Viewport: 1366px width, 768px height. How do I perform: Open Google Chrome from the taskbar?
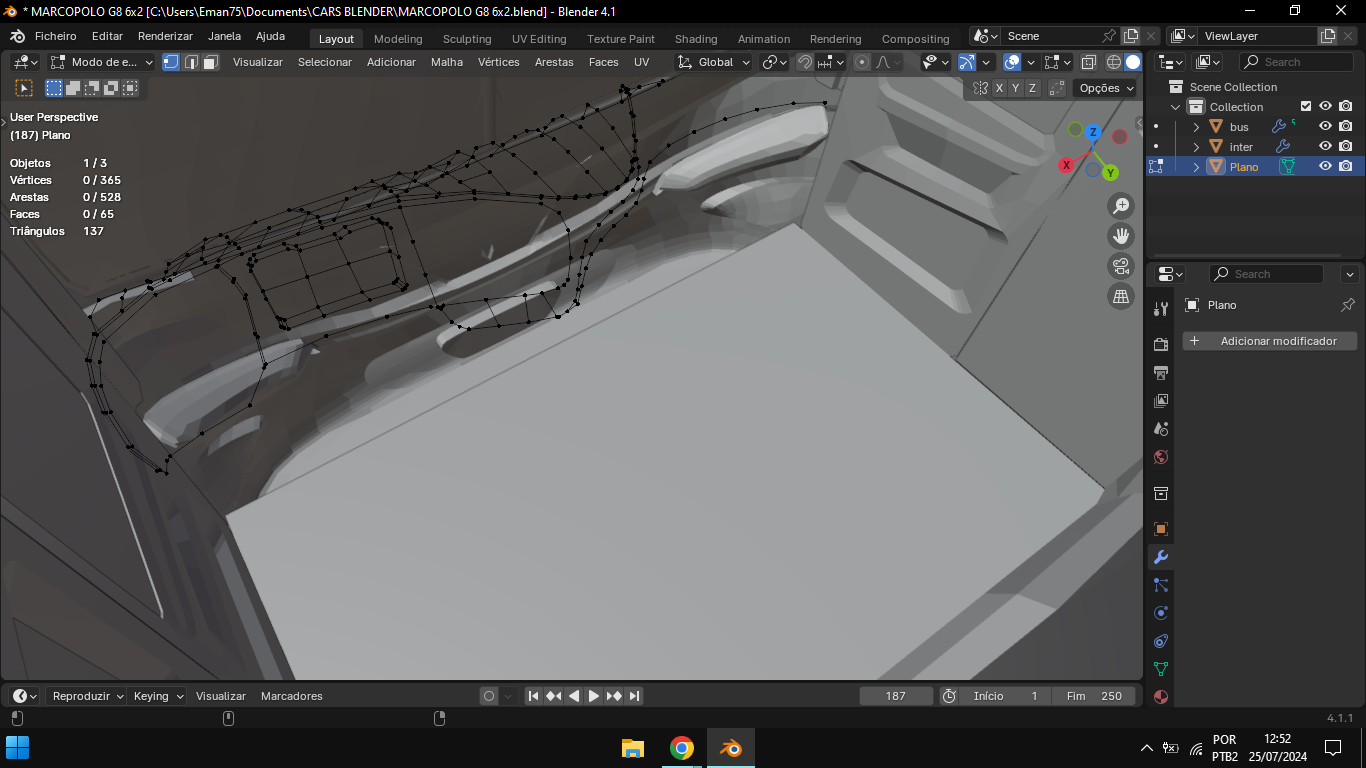(x=682, y=748)
